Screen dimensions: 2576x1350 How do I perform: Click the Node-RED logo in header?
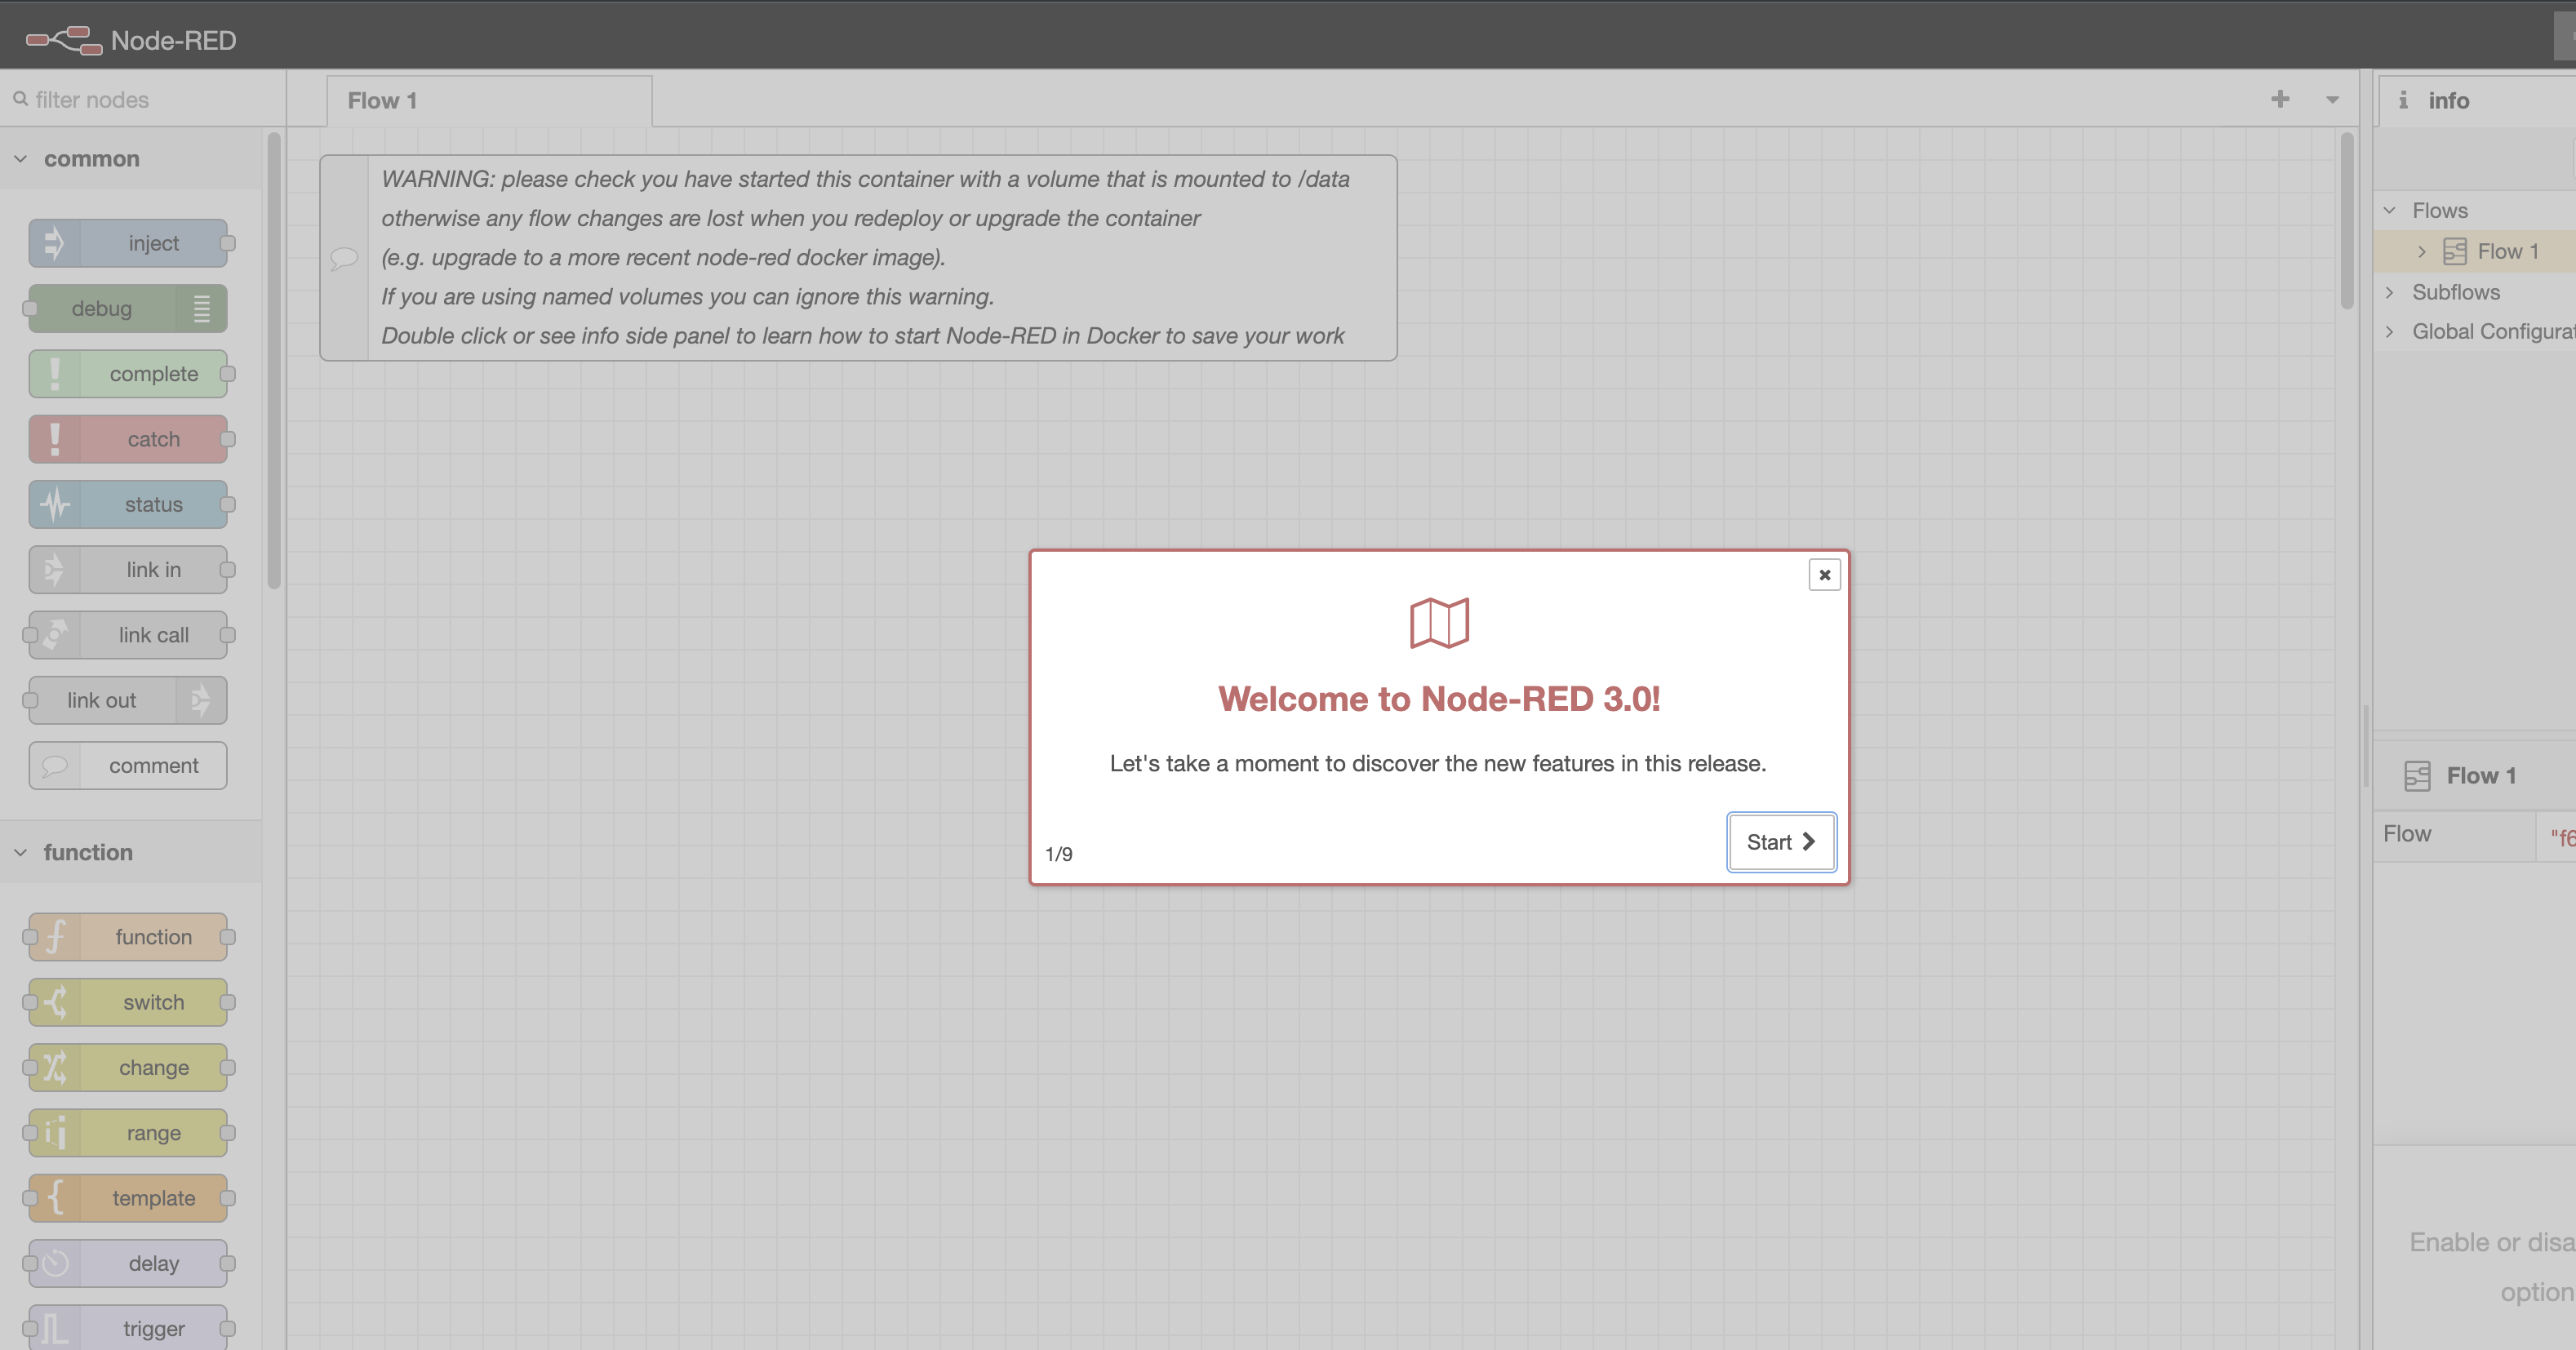point(64,40)
